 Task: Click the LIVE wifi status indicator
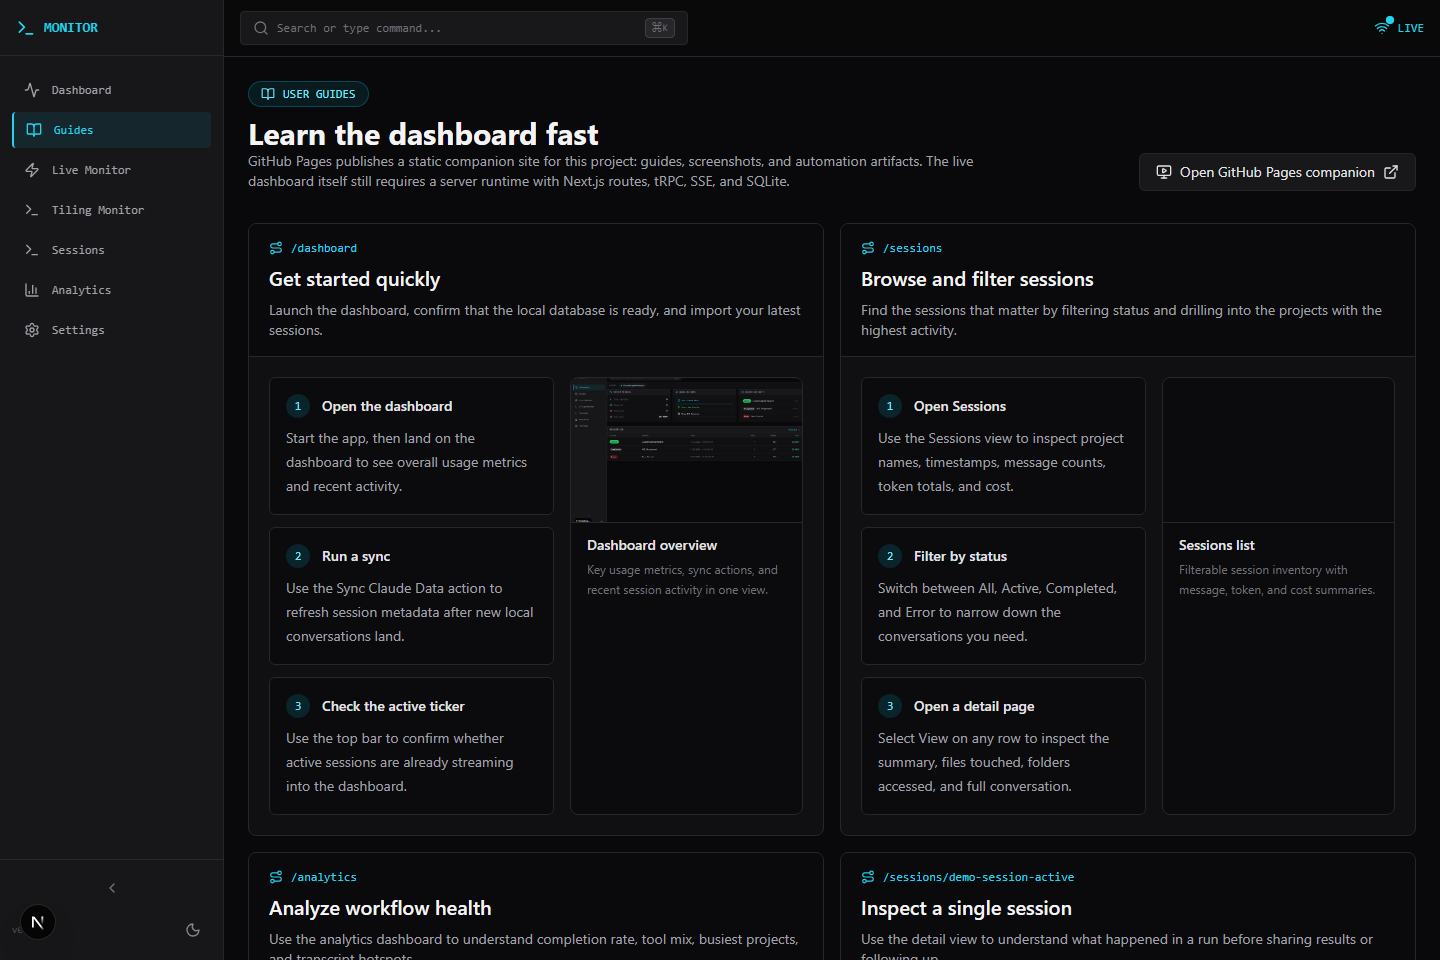click(1399, 27)
